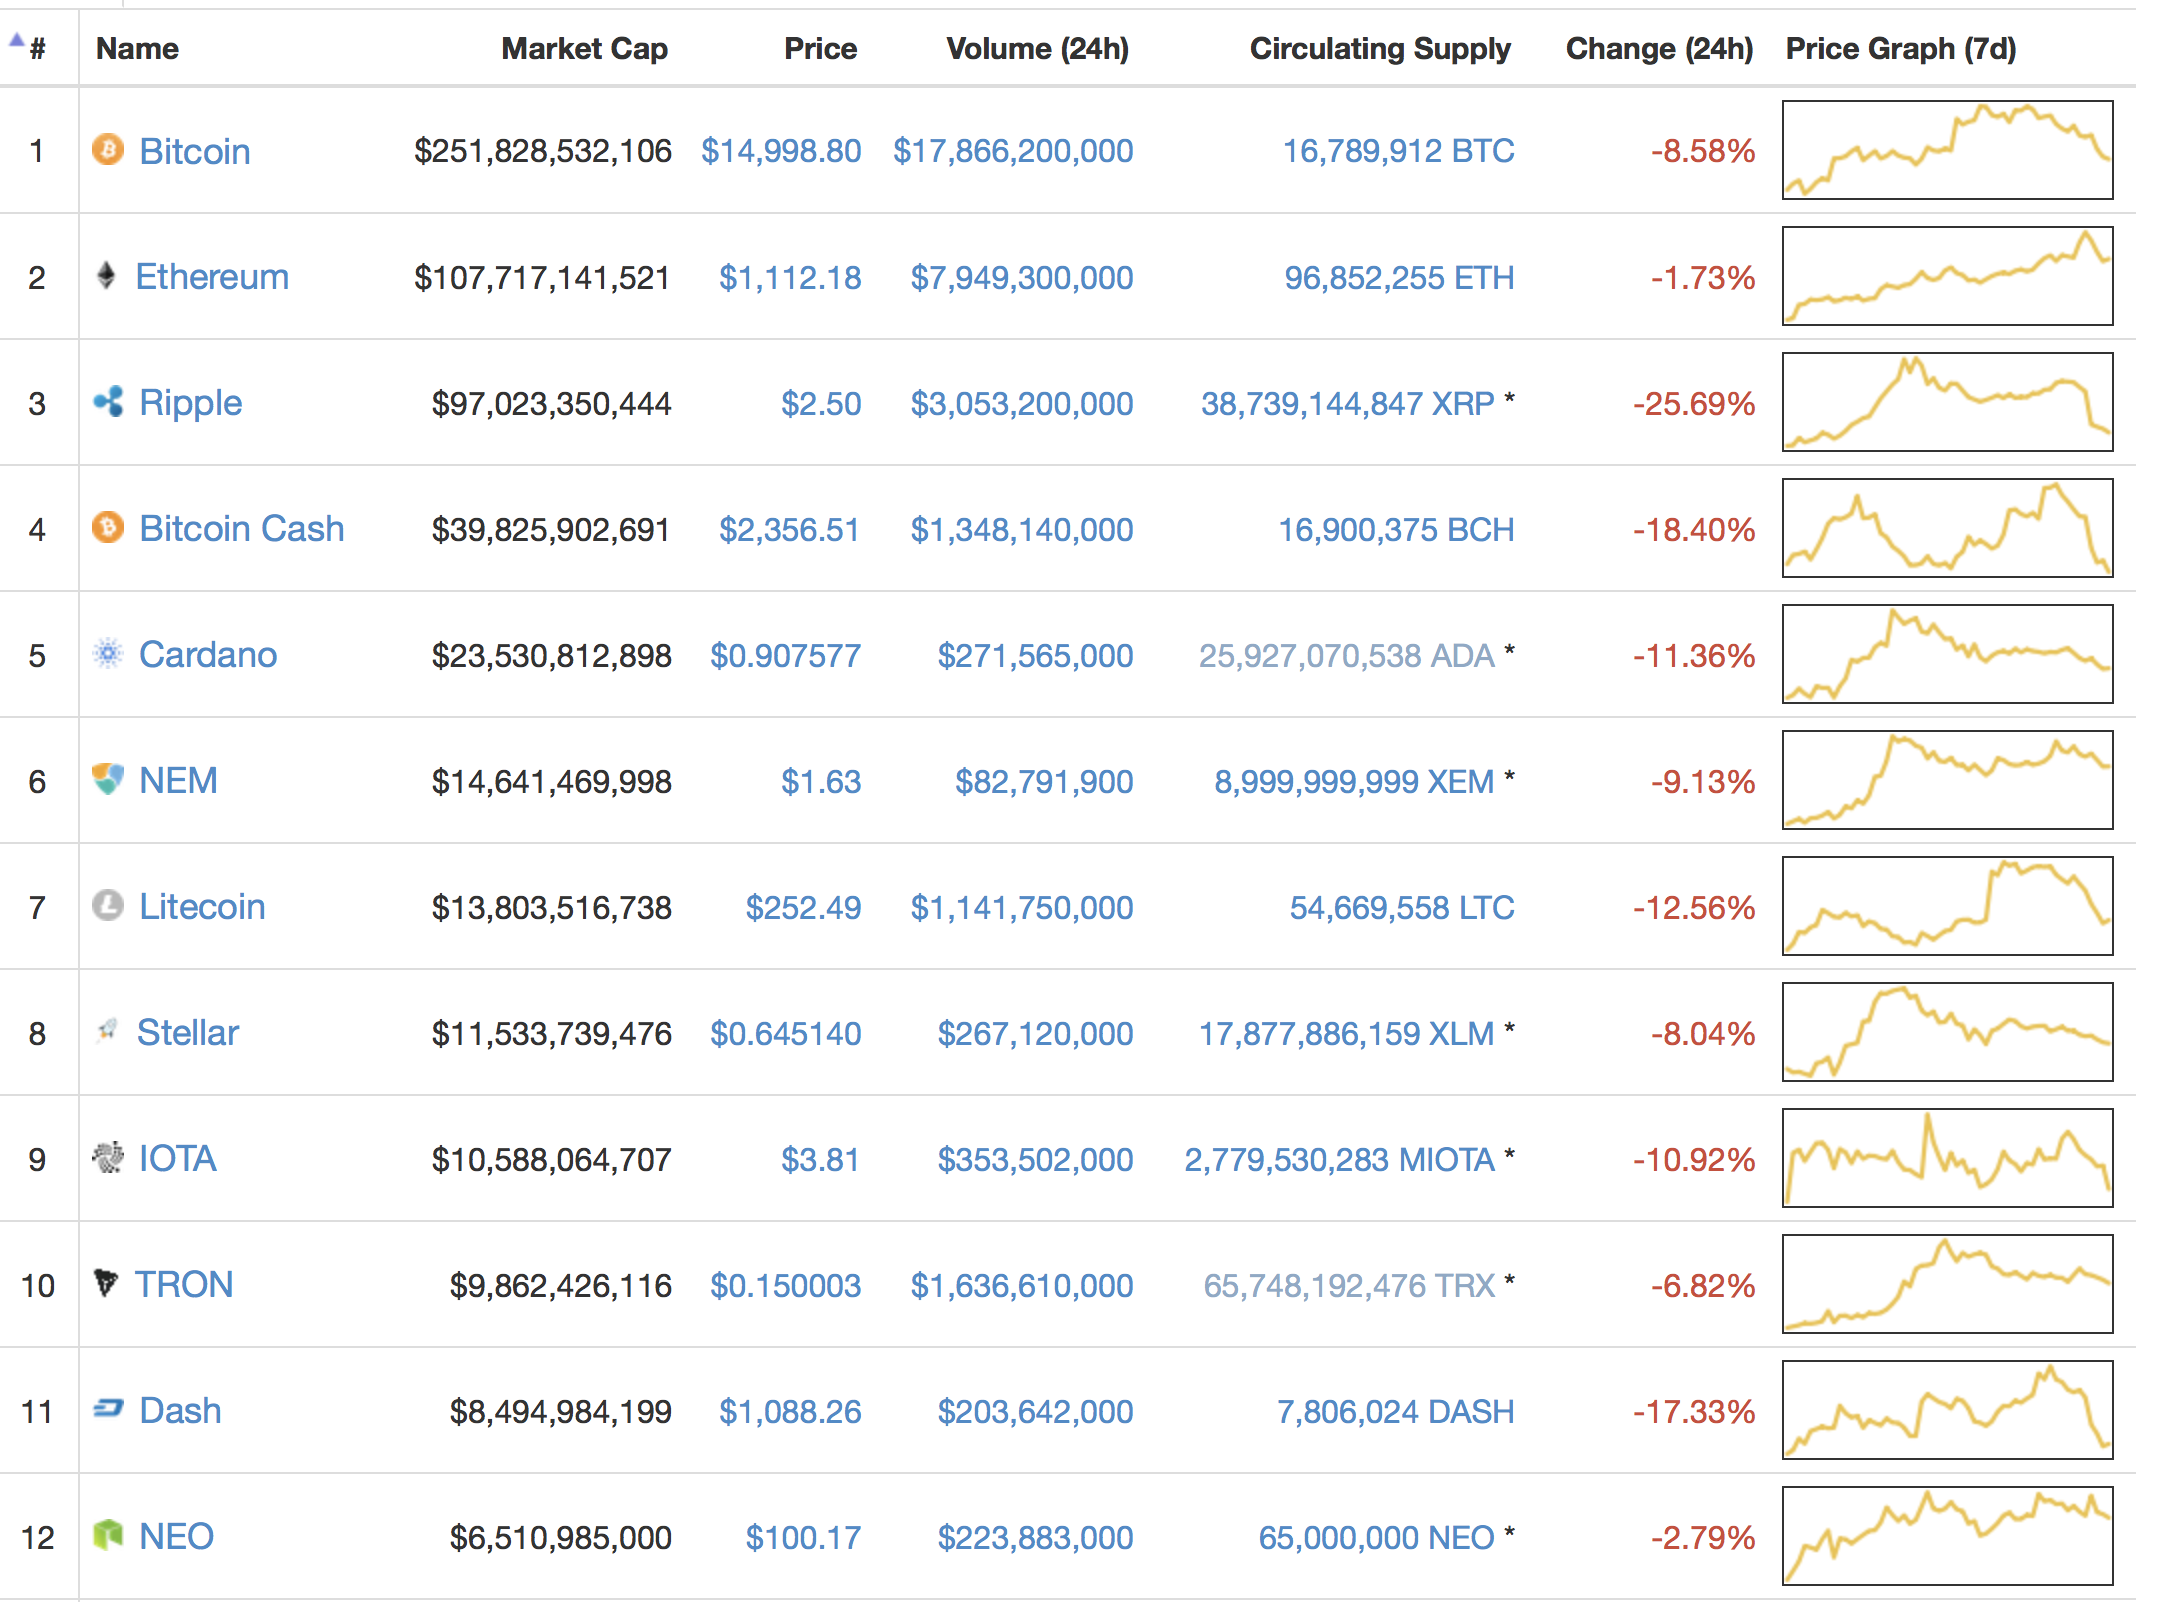Click Ripple volume $3,053,200,000
Image resolution: width=2168 pixels, height=1602 pixels.
pyautogui.click(x=1022, y=404)
